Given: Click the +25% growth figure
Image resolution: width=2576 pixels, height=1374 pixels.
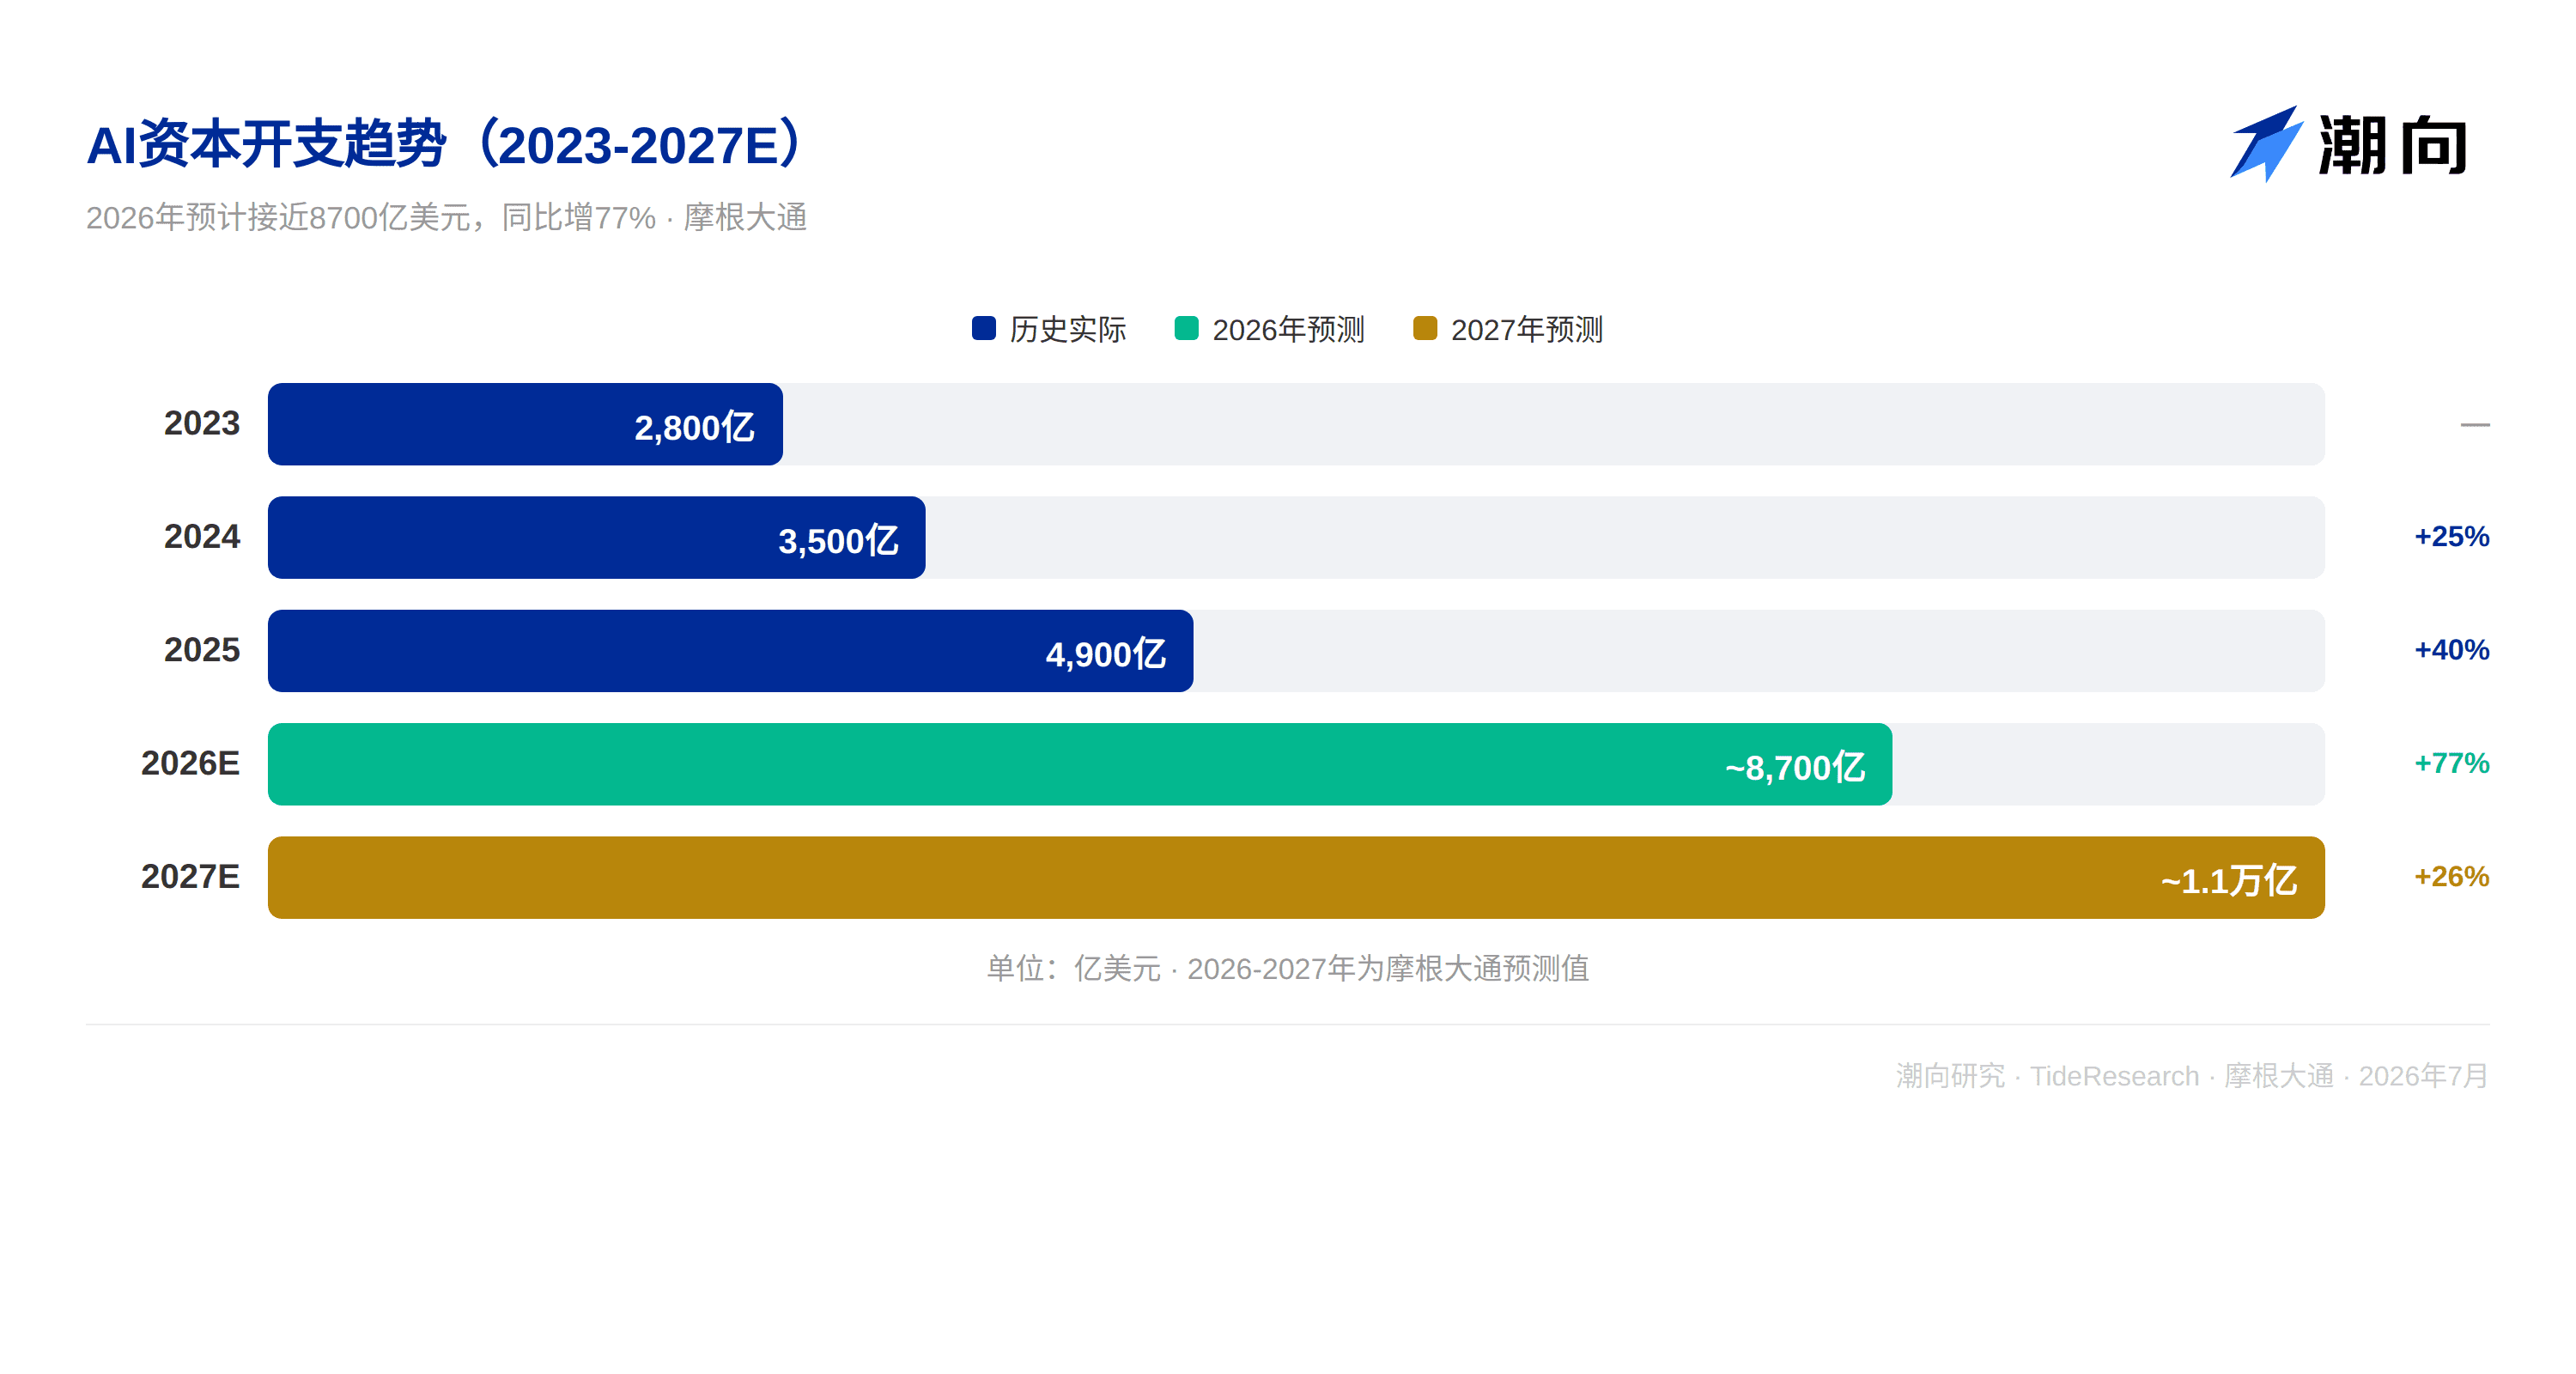Looking at the screenshot, I should (2451, 536).
